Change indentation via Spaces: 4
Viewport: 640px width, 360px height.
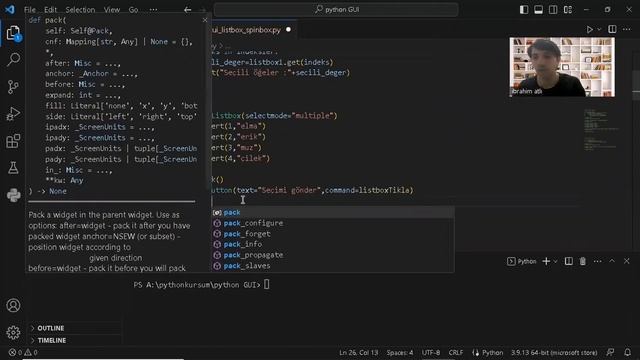pos(400,353)
